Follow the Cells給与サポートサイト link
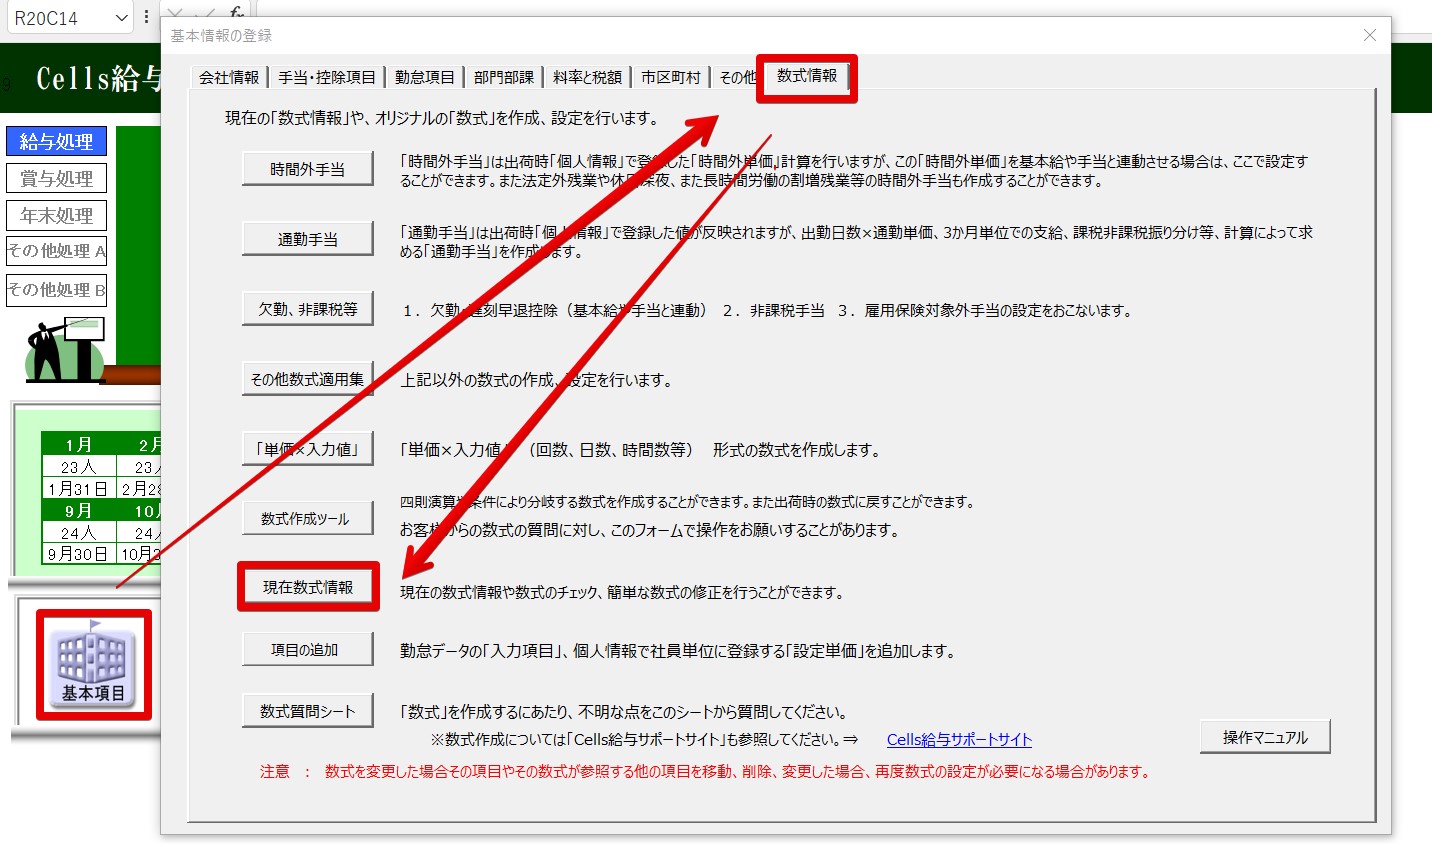 click(958, 740)
